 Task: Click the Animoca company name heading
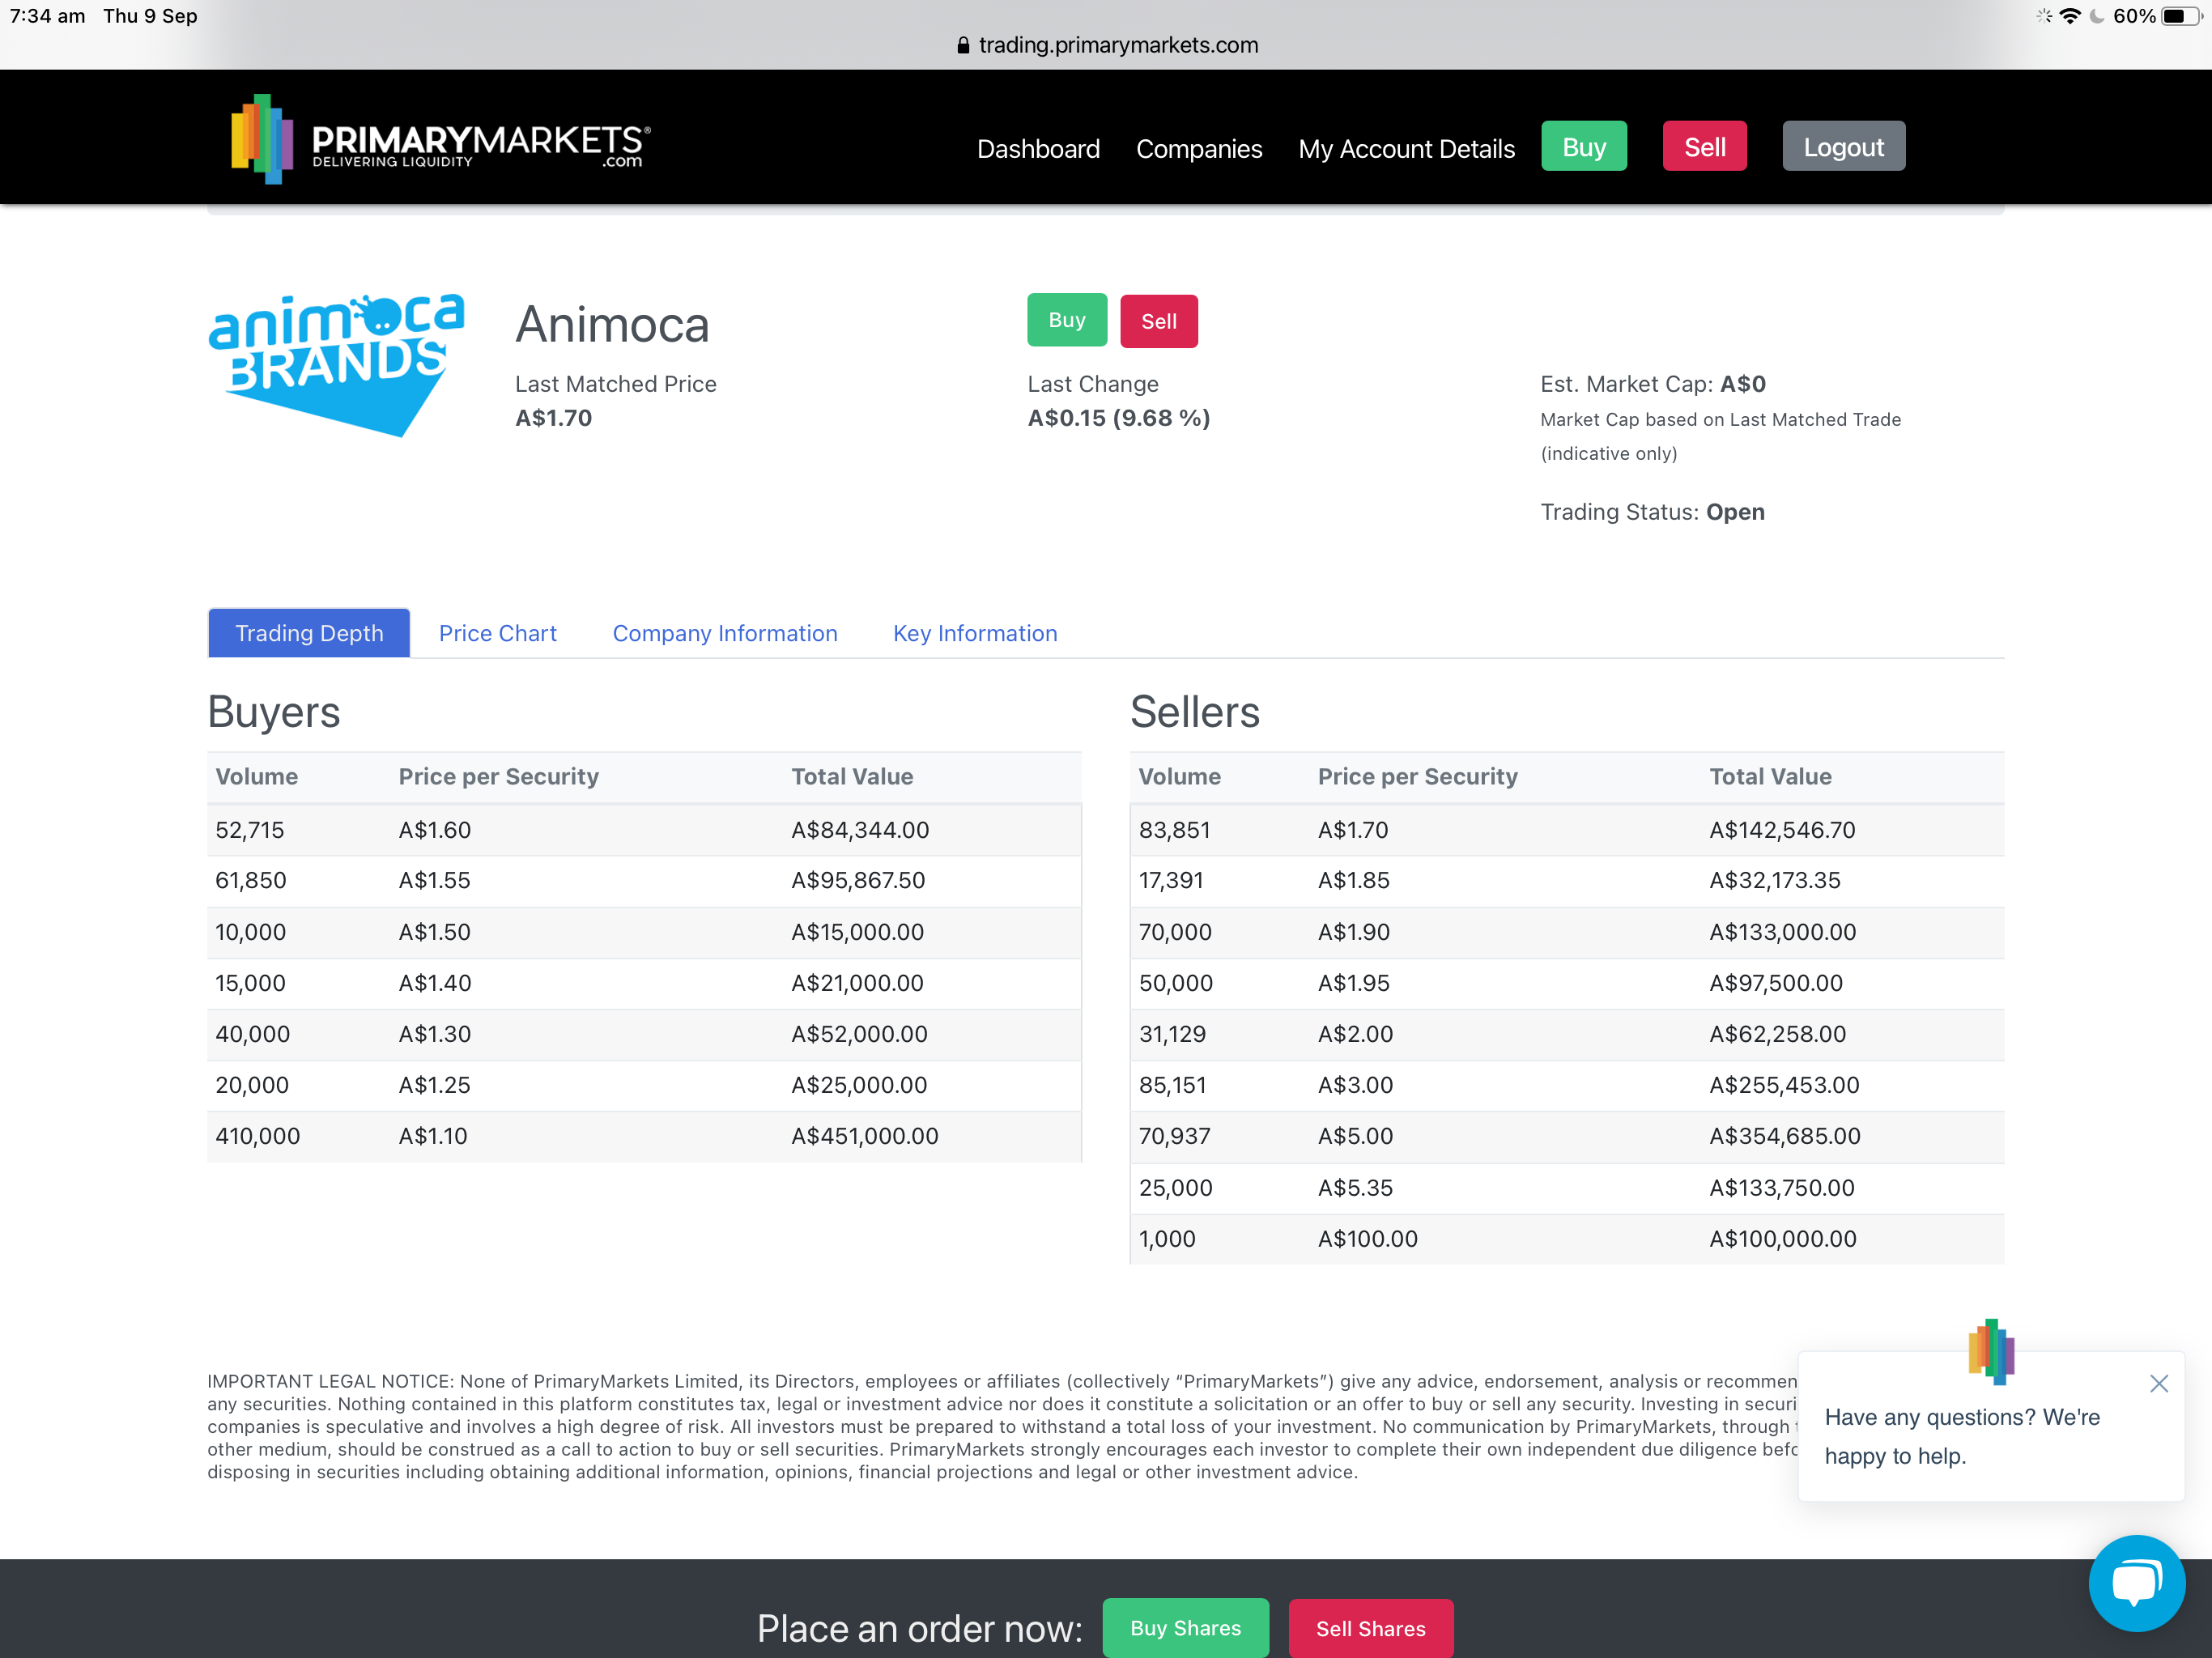(612, 324)
